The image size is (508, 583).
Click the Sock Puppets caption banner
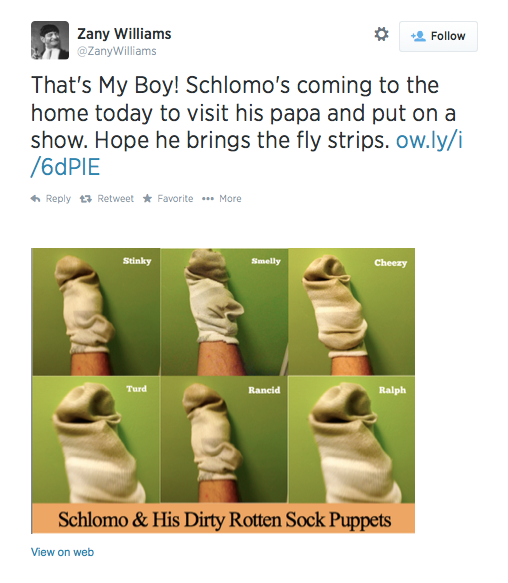coord(223,518)
